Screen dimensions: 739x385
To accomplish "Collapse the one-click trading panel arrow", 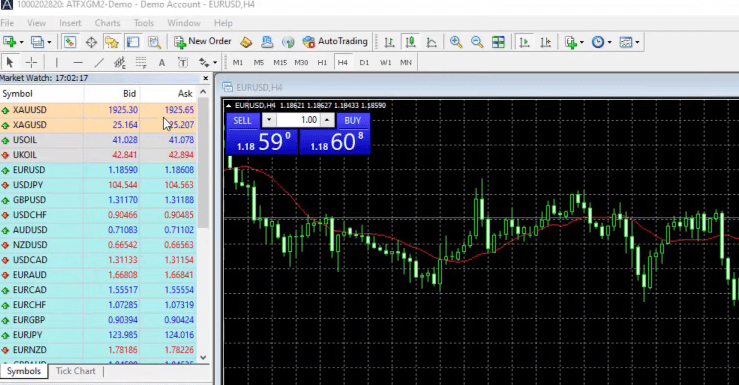I will pyautogui.click(x=229, y=106).
